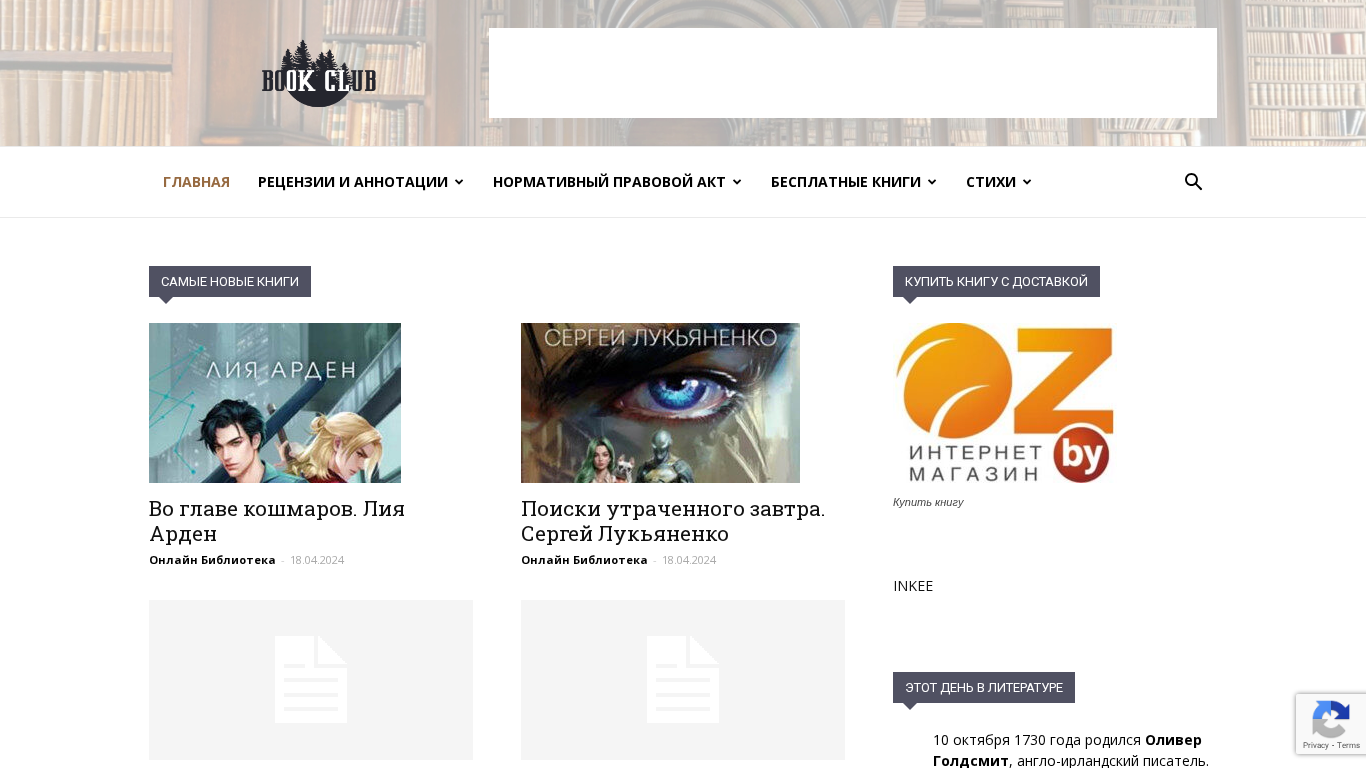Open Онлайн Библиотека author under Лия Арден post
This screenshot has height=768, width=1366.
(x=212, y=560)
